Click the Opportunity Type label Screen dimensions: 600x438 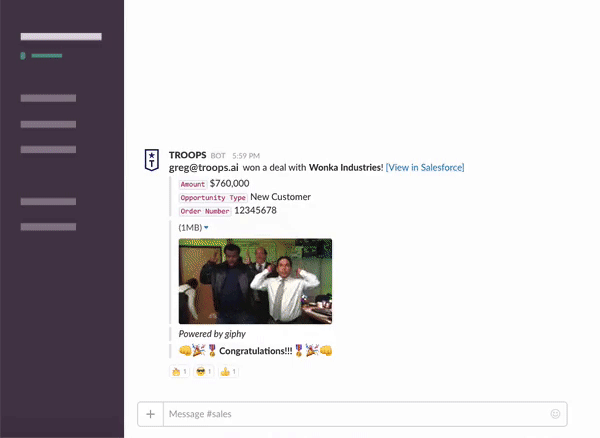213,198
